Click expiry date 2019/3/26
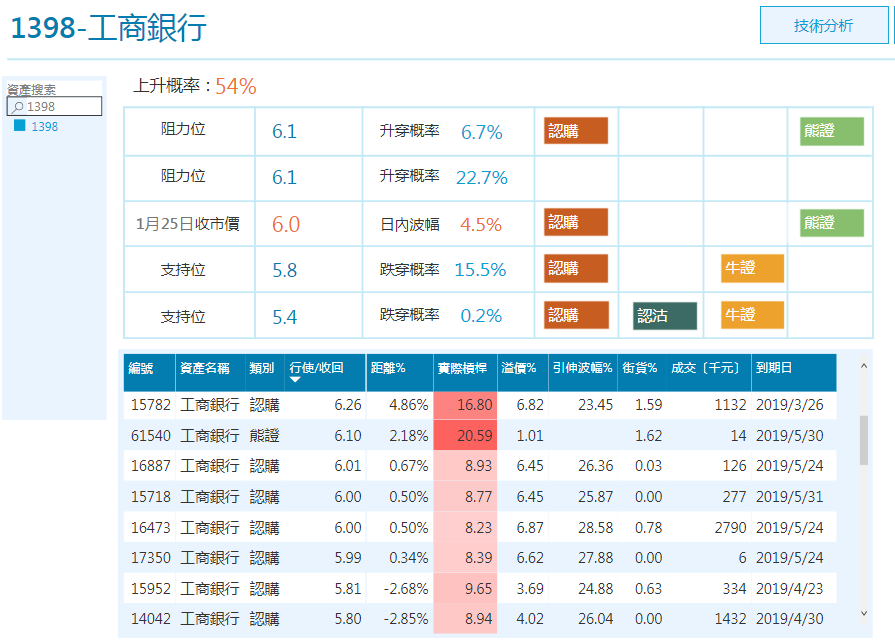The image size is (895, 640). click(x=789, y=405)
